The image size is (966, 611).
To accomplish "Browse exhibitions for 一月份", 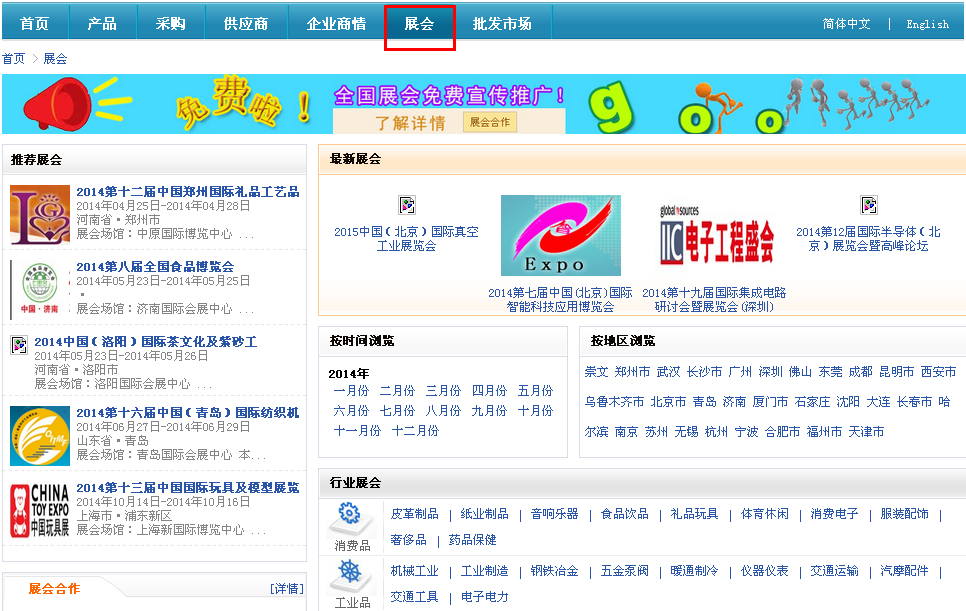I will [x=353, y=390].
